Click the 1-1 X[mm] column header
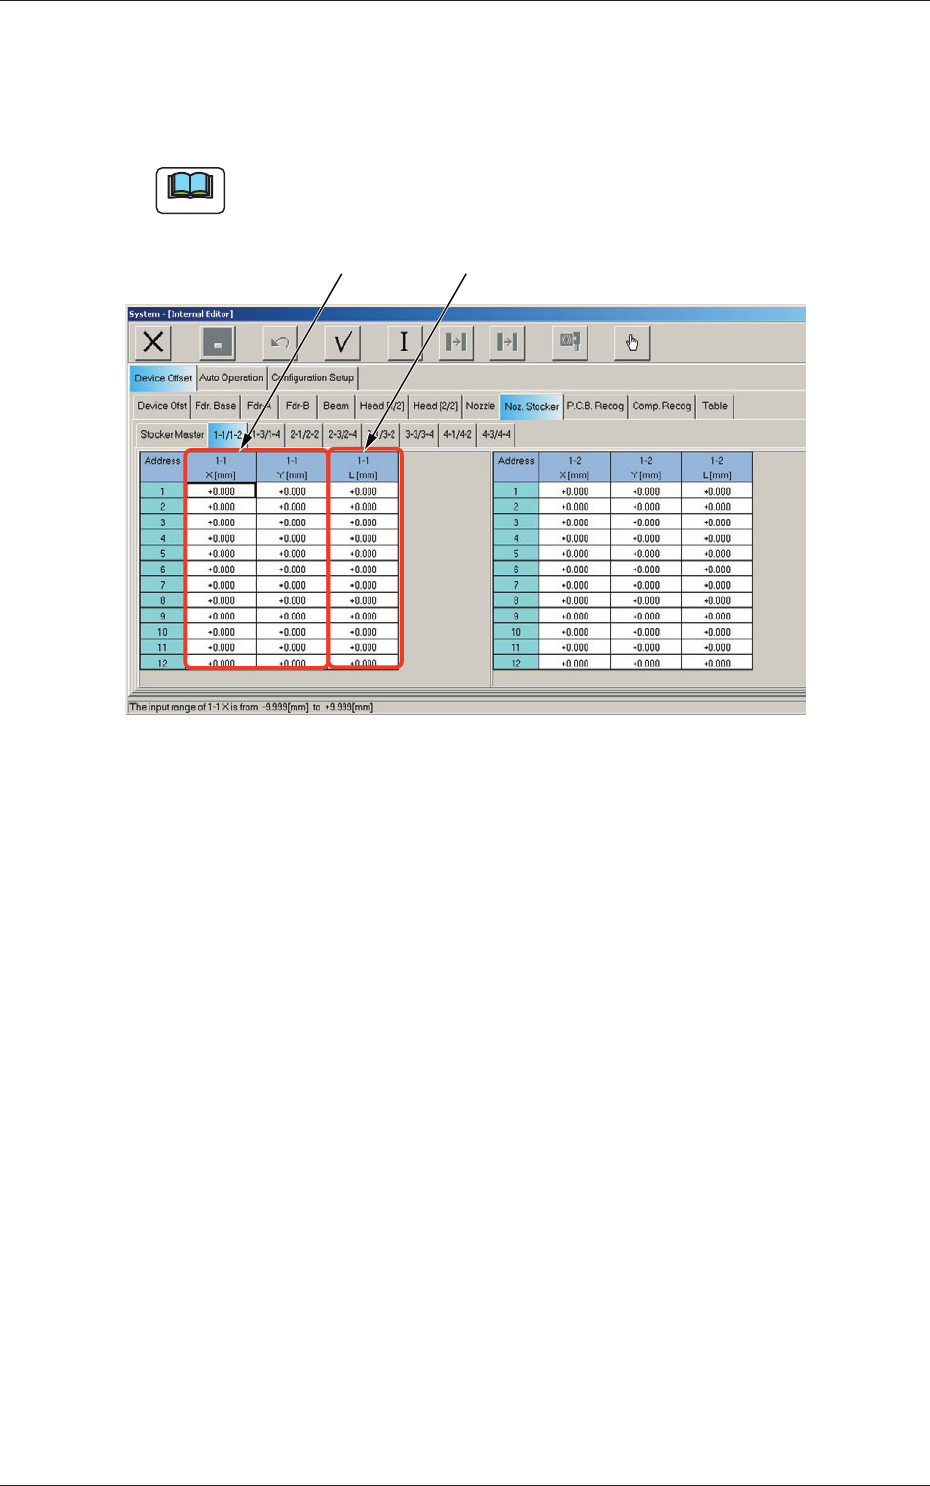This screenshot has width=930, height=1486. click(x=221, y=468)
